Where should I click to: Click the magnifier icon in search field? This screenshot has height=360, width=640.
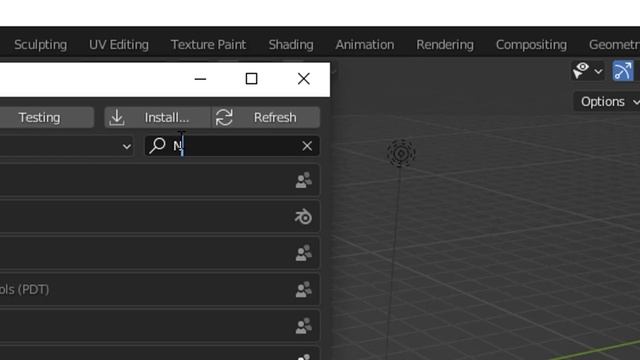point(157,145)
